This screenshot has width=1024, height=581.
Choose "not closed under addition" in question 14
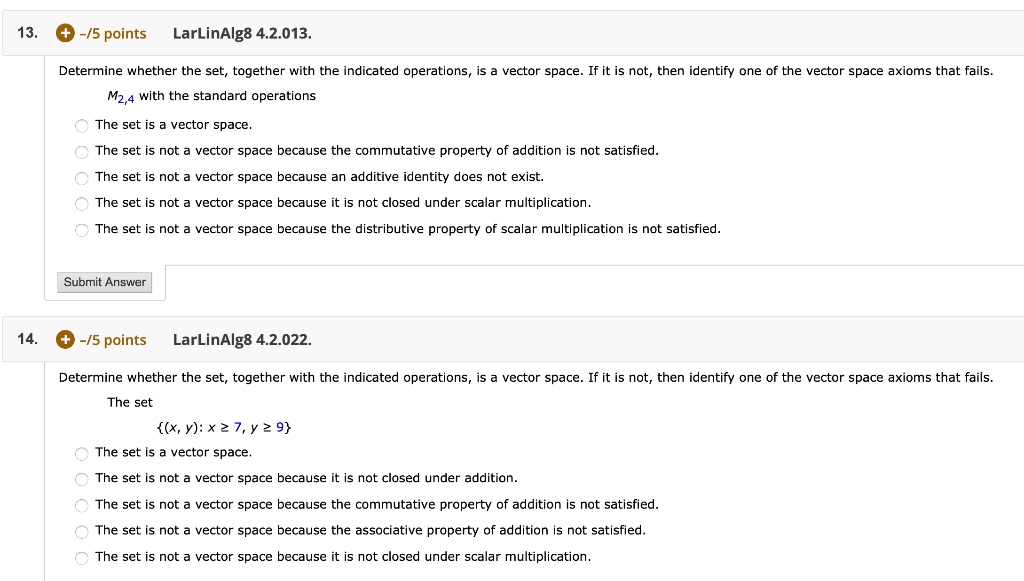point(81,479)
